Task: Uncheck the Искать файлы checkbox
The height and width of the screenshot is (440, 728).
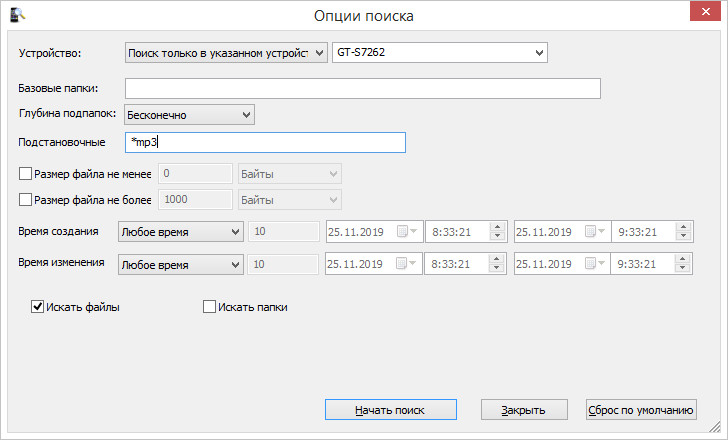Action: pyautogui.click(x=37, y=306)
